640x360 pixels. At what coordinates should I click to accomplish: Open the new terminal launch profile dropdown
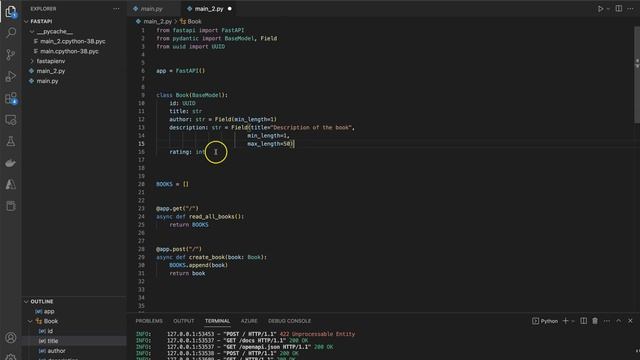point(573,321)
